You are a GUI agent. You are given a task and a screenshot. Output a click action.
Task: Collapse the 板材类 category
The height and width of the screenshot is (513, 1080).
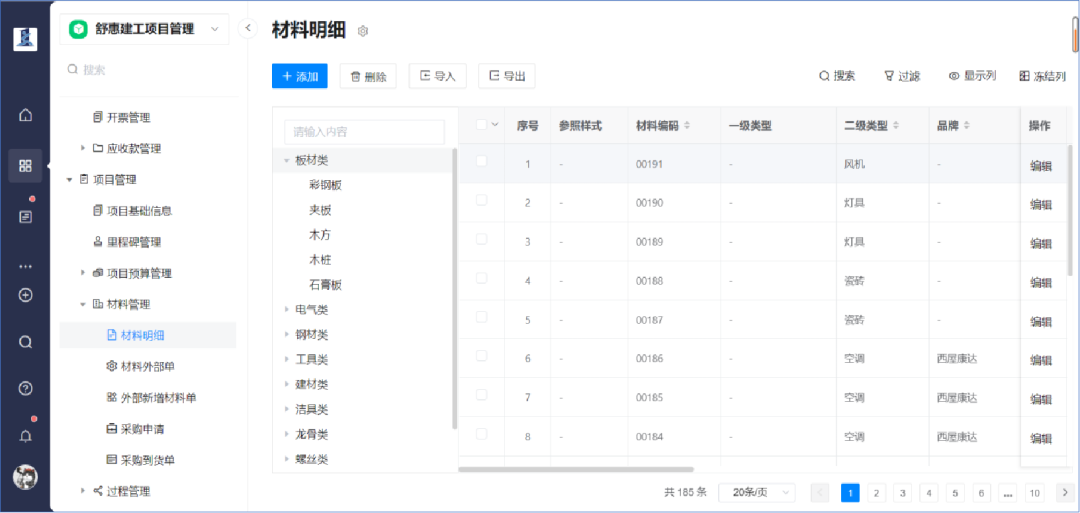pyautogui.click(x=287, y=160)
